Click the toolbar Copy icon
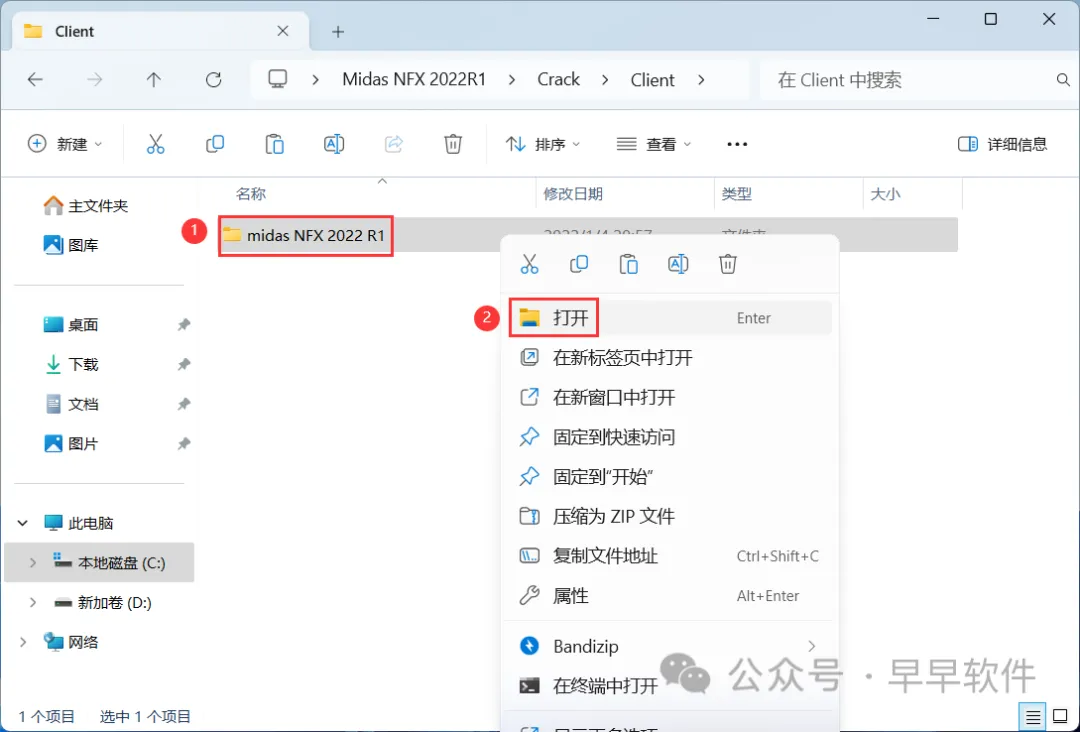The height and width of the screenshot is (732, 1080). 215,144
